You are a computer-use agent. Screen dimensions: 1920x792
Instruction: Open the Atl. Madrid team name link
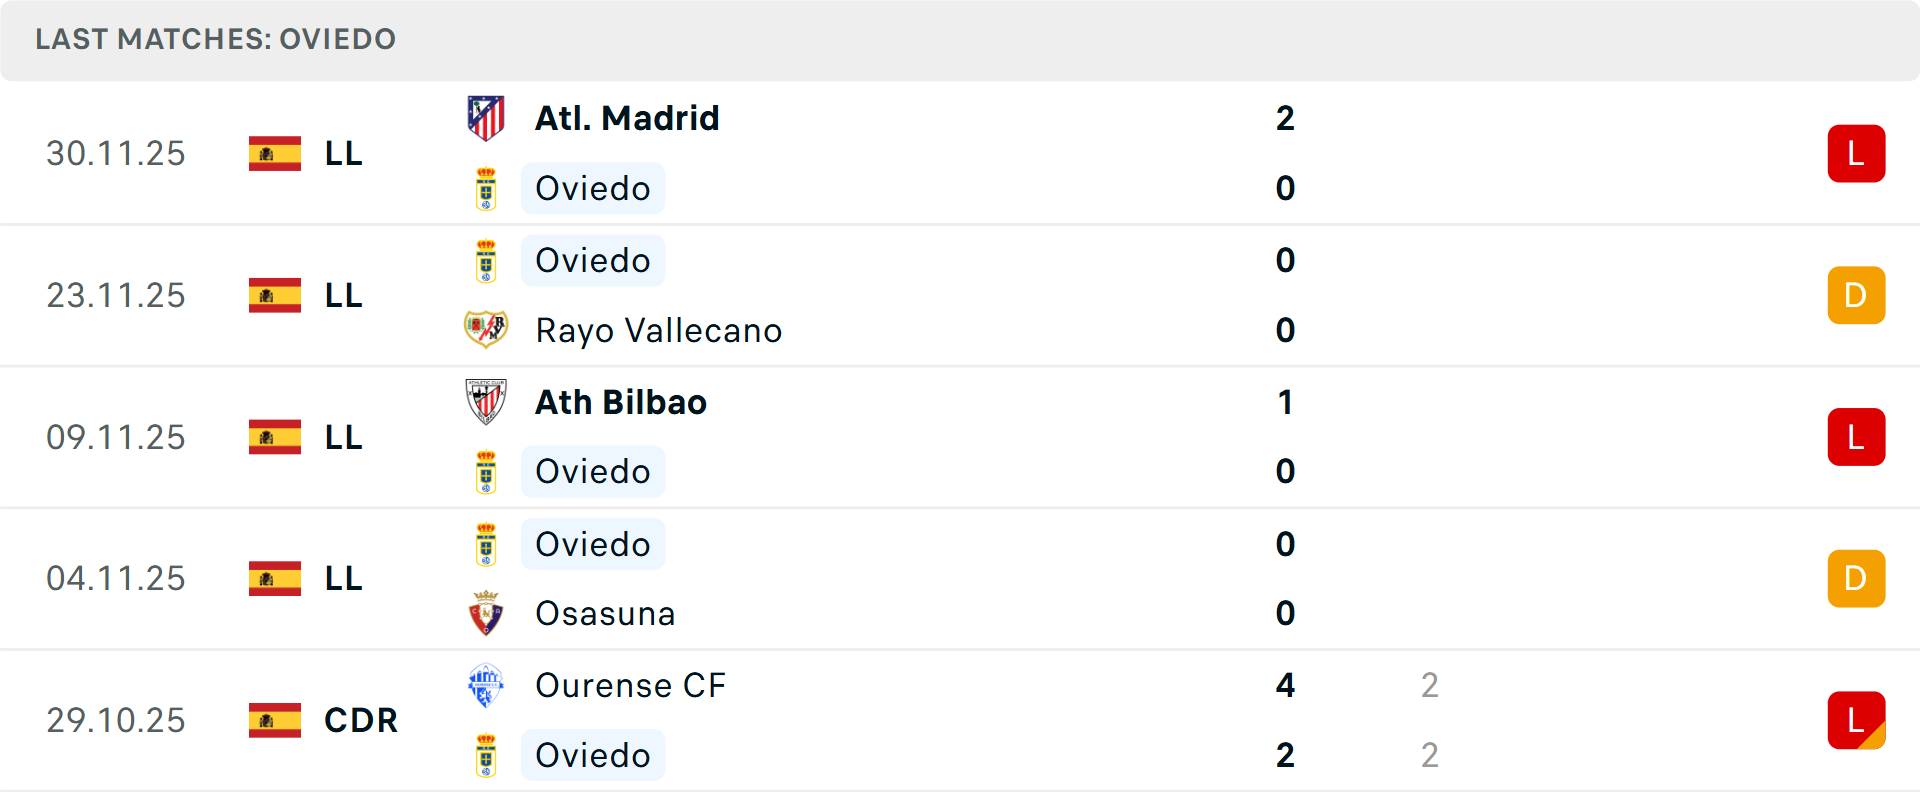click(625, 117)
